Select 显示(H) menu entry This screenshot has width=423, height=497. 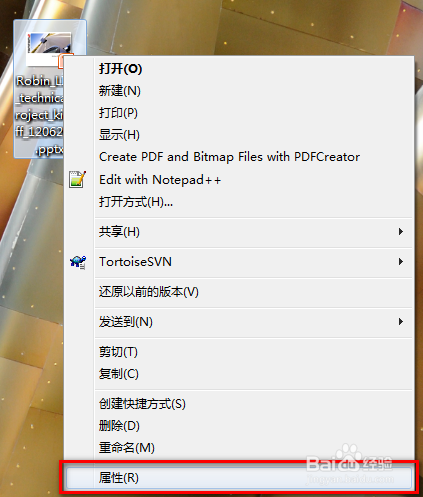pyautogui.click(x=119, y=135)
